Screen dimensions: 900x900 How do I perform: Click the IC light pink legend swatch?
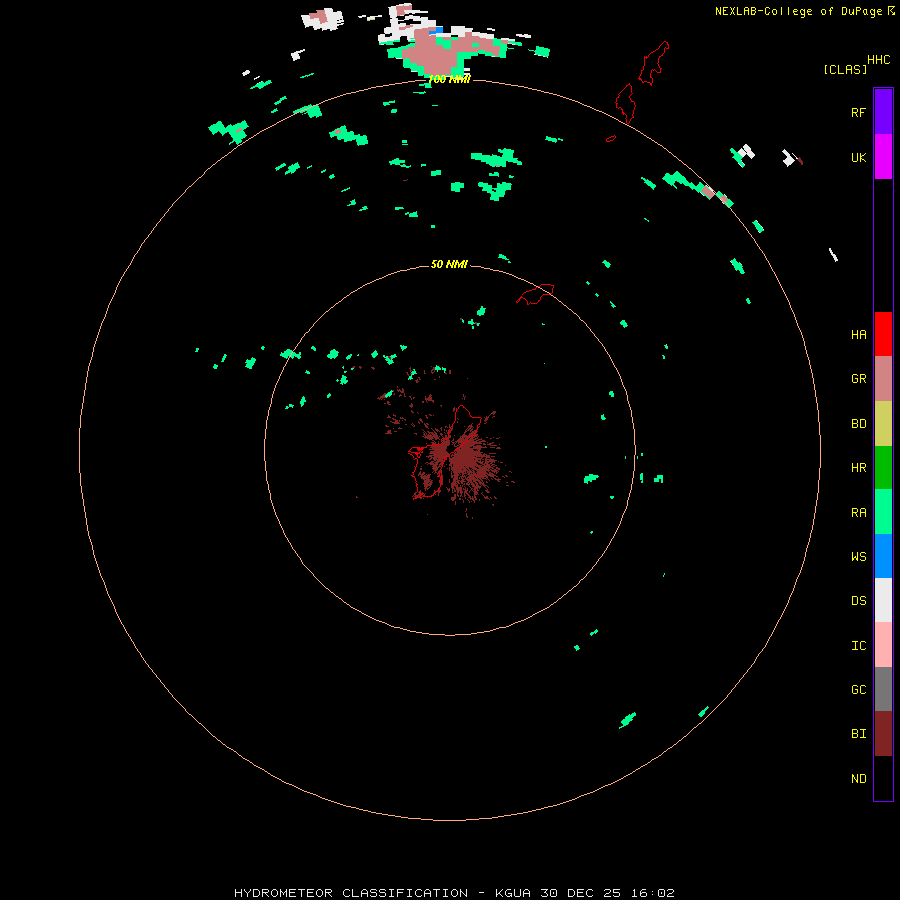(x=883, y=645)
